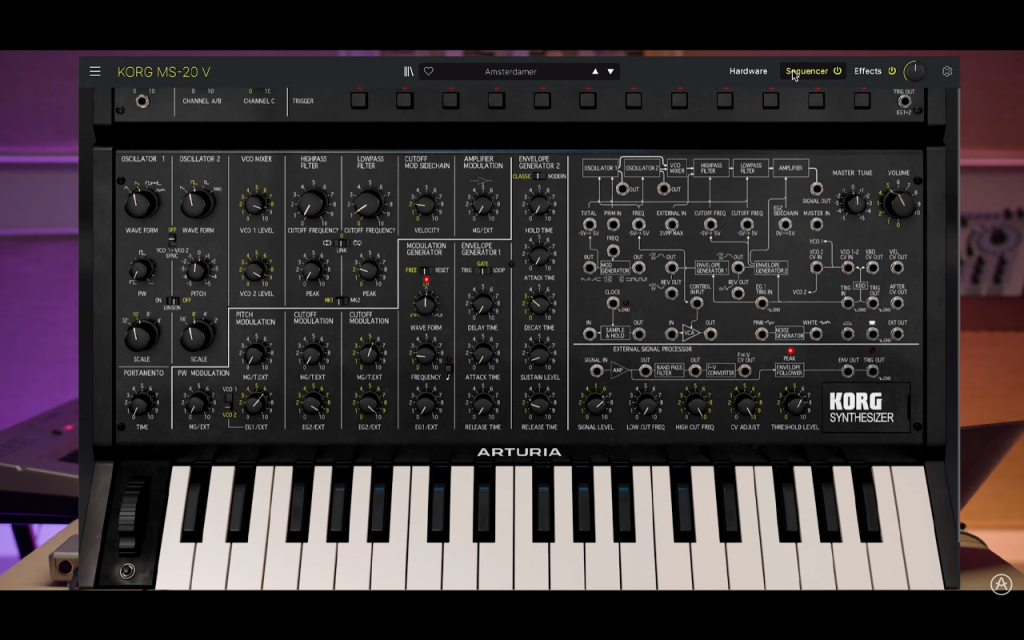1024x640 pixels.
Task: Click the Threshold Level knob
Action: pyautogui.click(x=794, y=404)
